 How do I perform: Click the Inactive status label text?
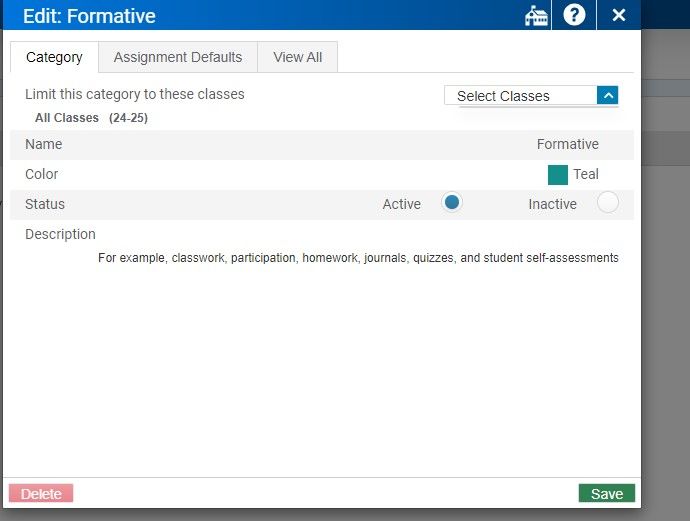pos(552,204)
